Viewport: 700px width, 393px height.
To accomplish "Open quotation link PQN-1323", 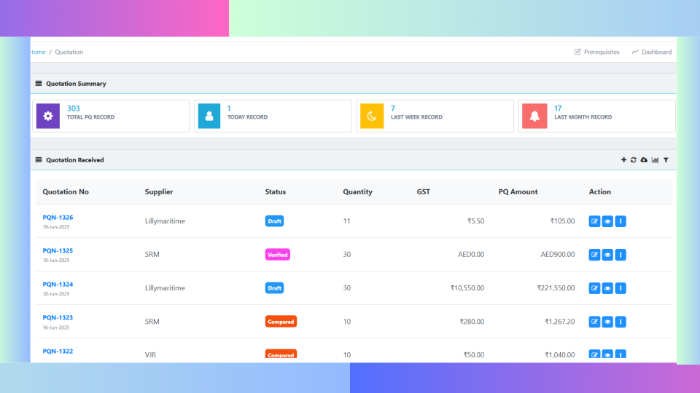I will [x=58, y=318].
